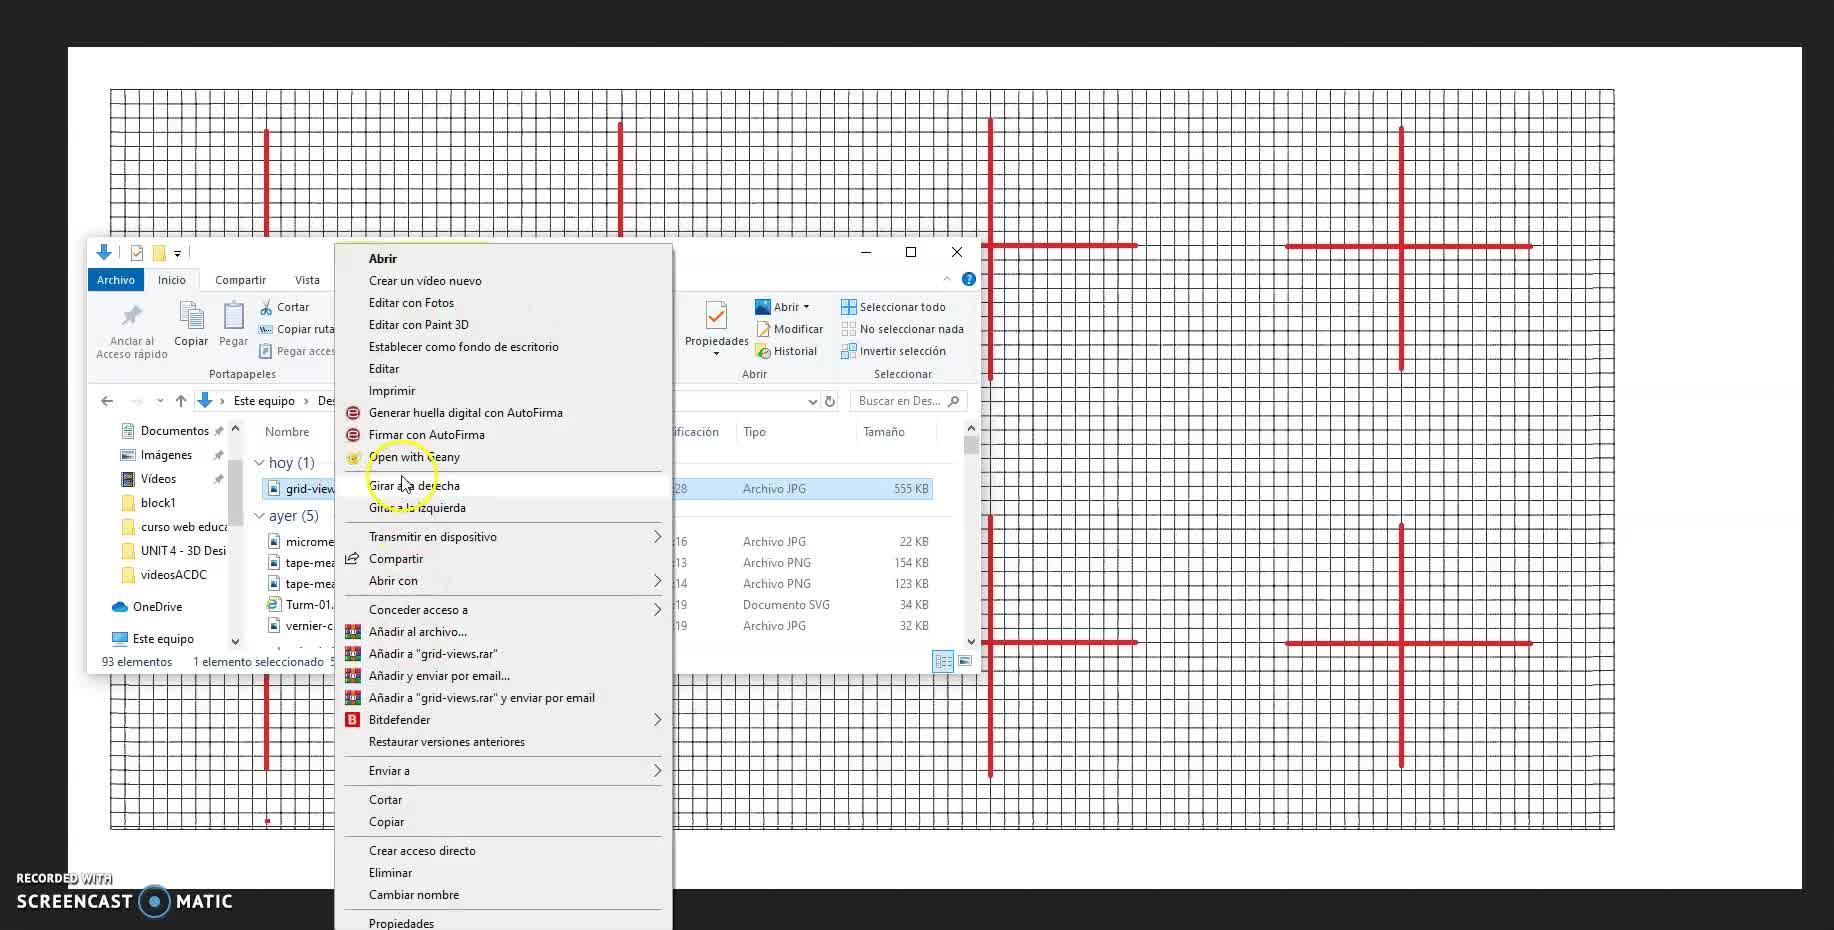Click the share icon beside Compartir in context menu

(352, 559)
